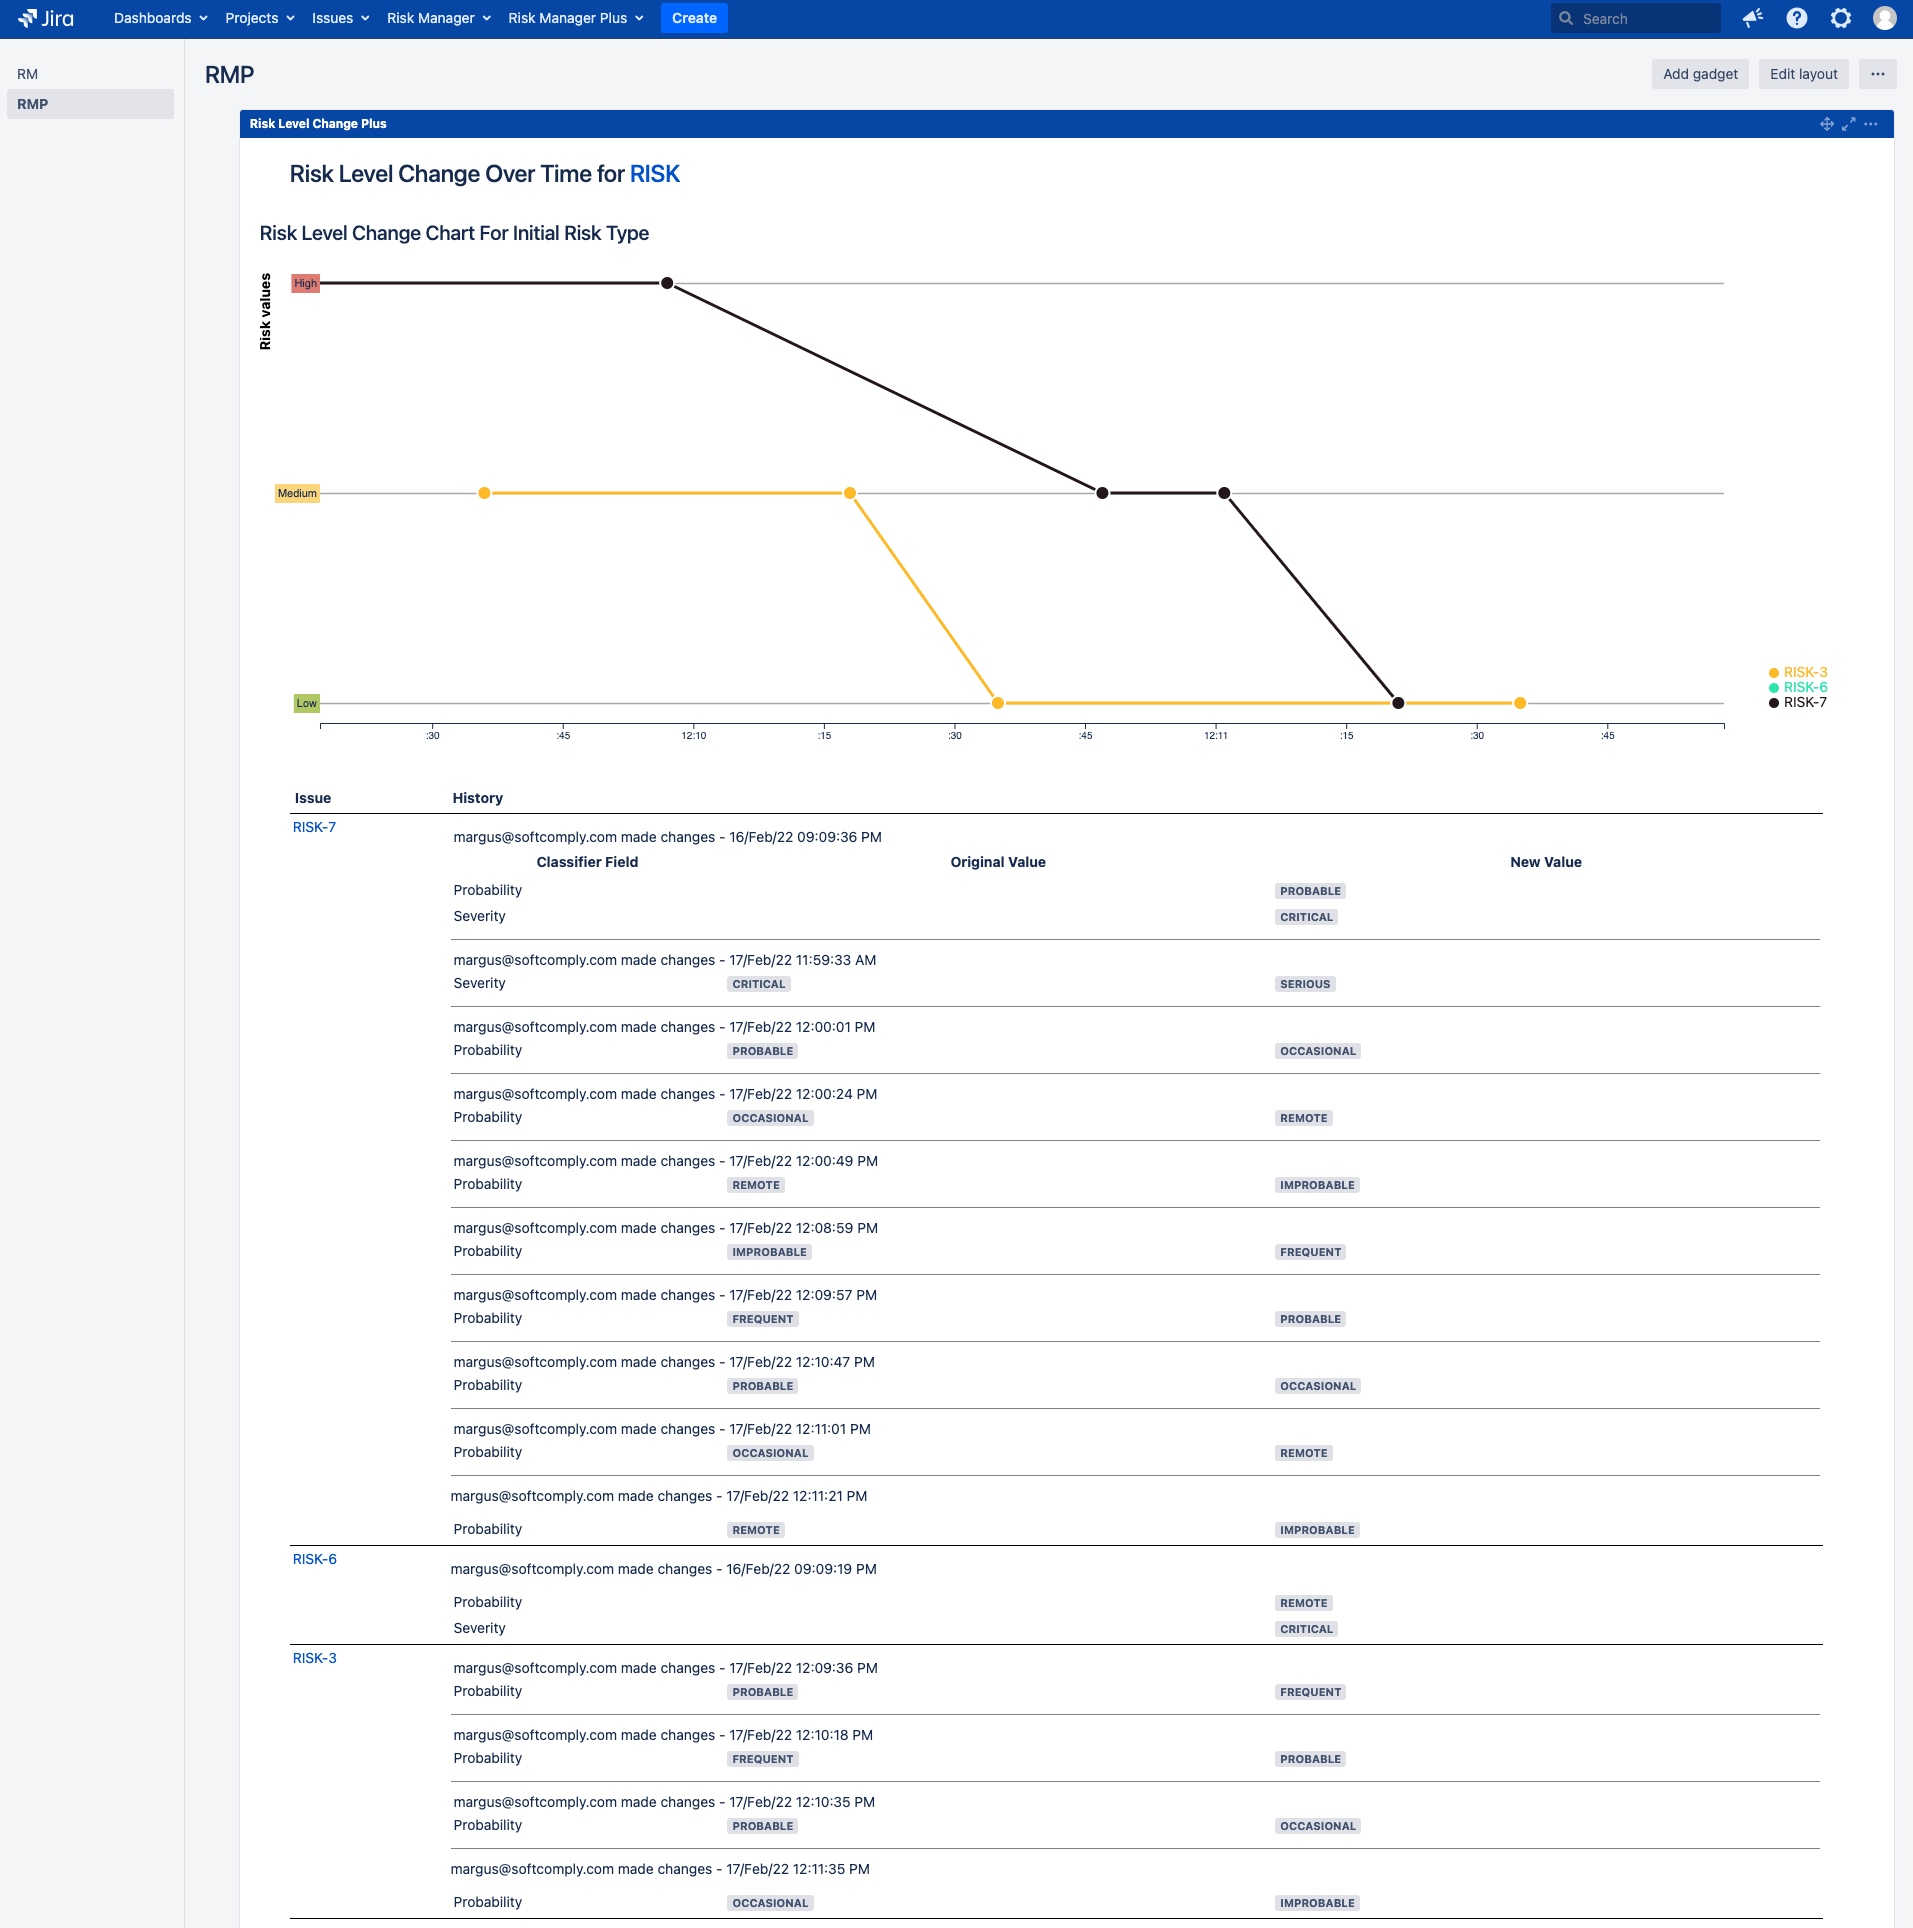Open the gadget more options ellipsis
1913x1928 pixels.
coord(1871,123)
